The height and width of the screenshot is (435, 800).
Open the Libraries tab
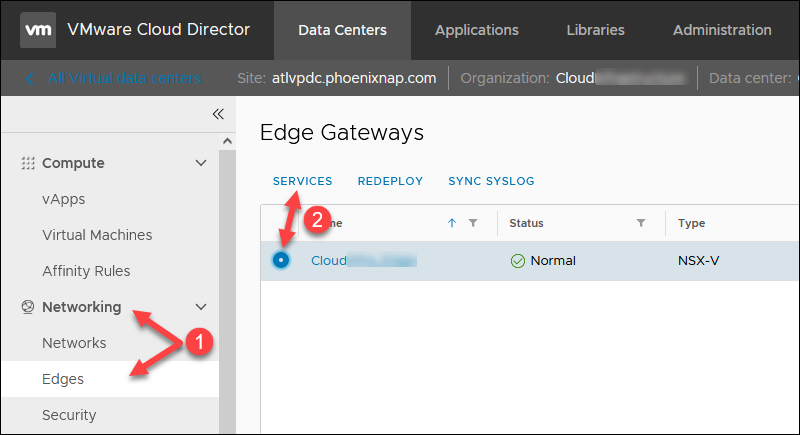pos(595,30)
